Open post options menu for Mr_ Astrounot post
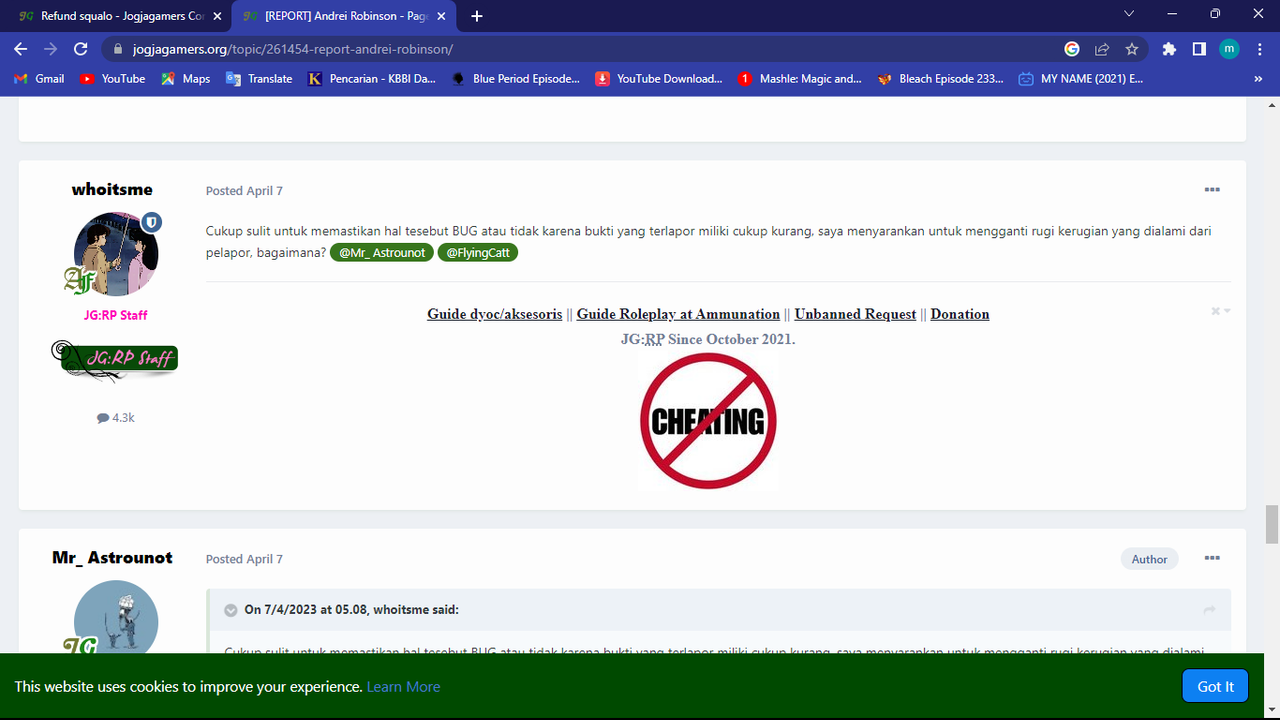 pyautogui.click(x=1212, y=558)
